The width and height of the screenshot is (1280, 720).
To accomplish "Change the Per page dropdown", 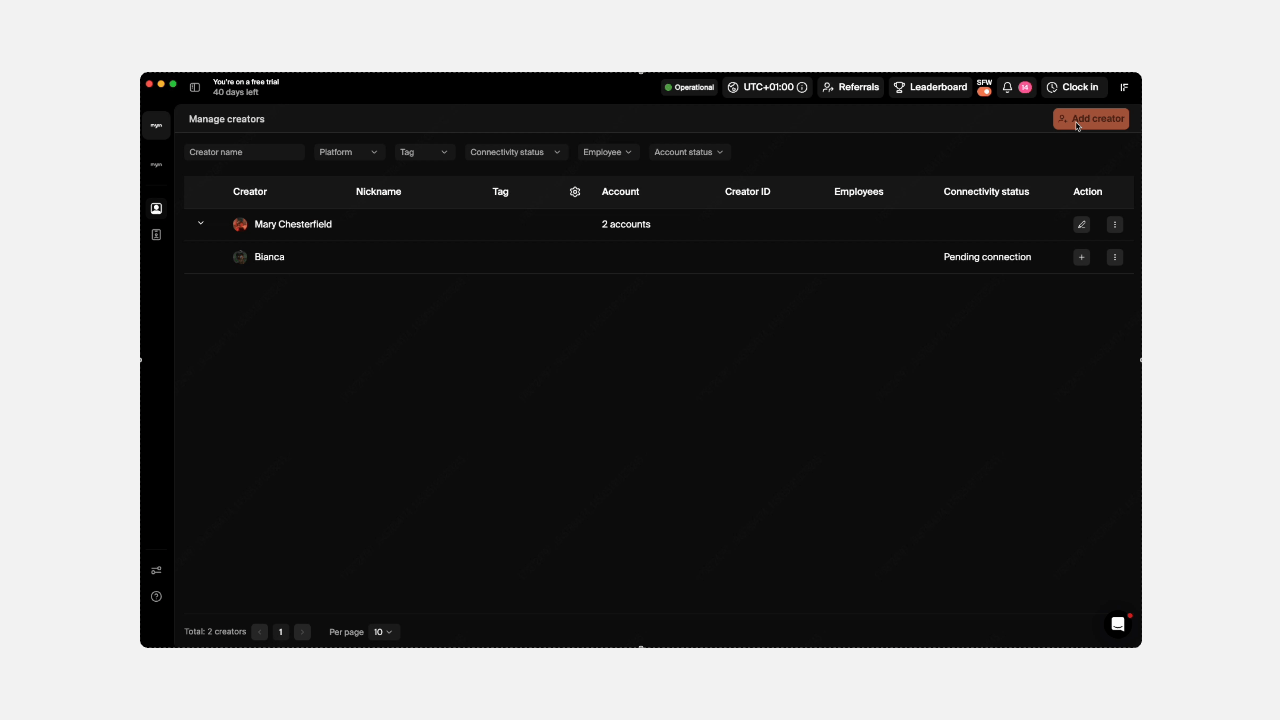I will point(383,632).
